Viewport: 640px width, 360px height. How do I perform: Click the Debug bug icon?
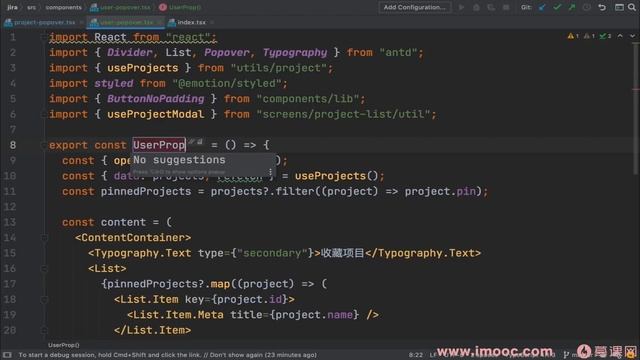click(x=476, y=7)
